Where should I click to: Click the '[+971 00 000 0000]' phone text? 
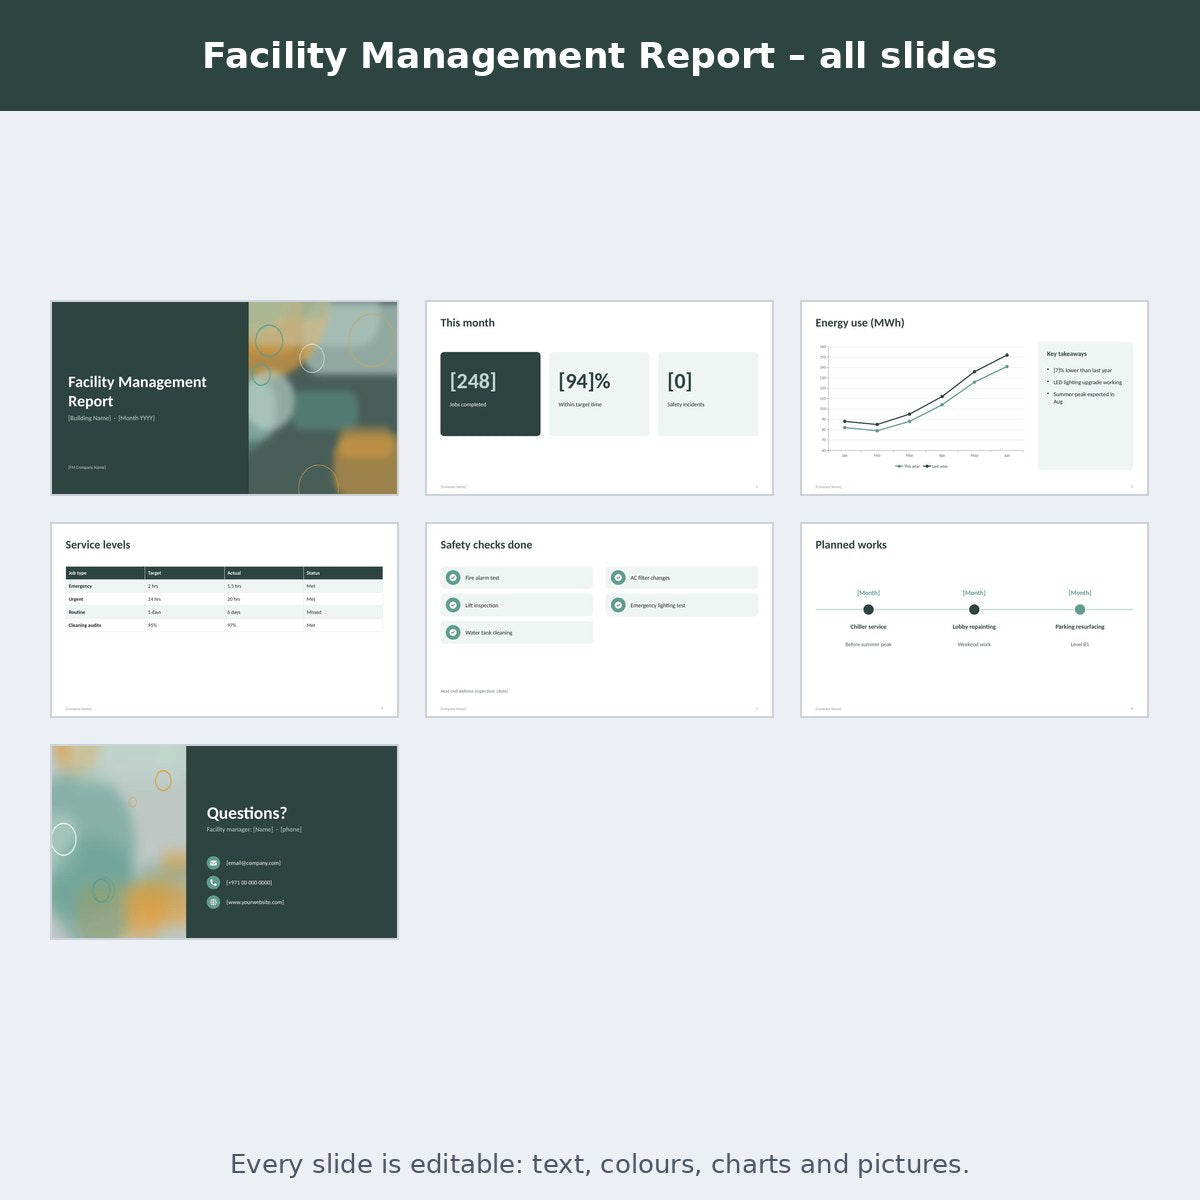click(x=249, y=883)
